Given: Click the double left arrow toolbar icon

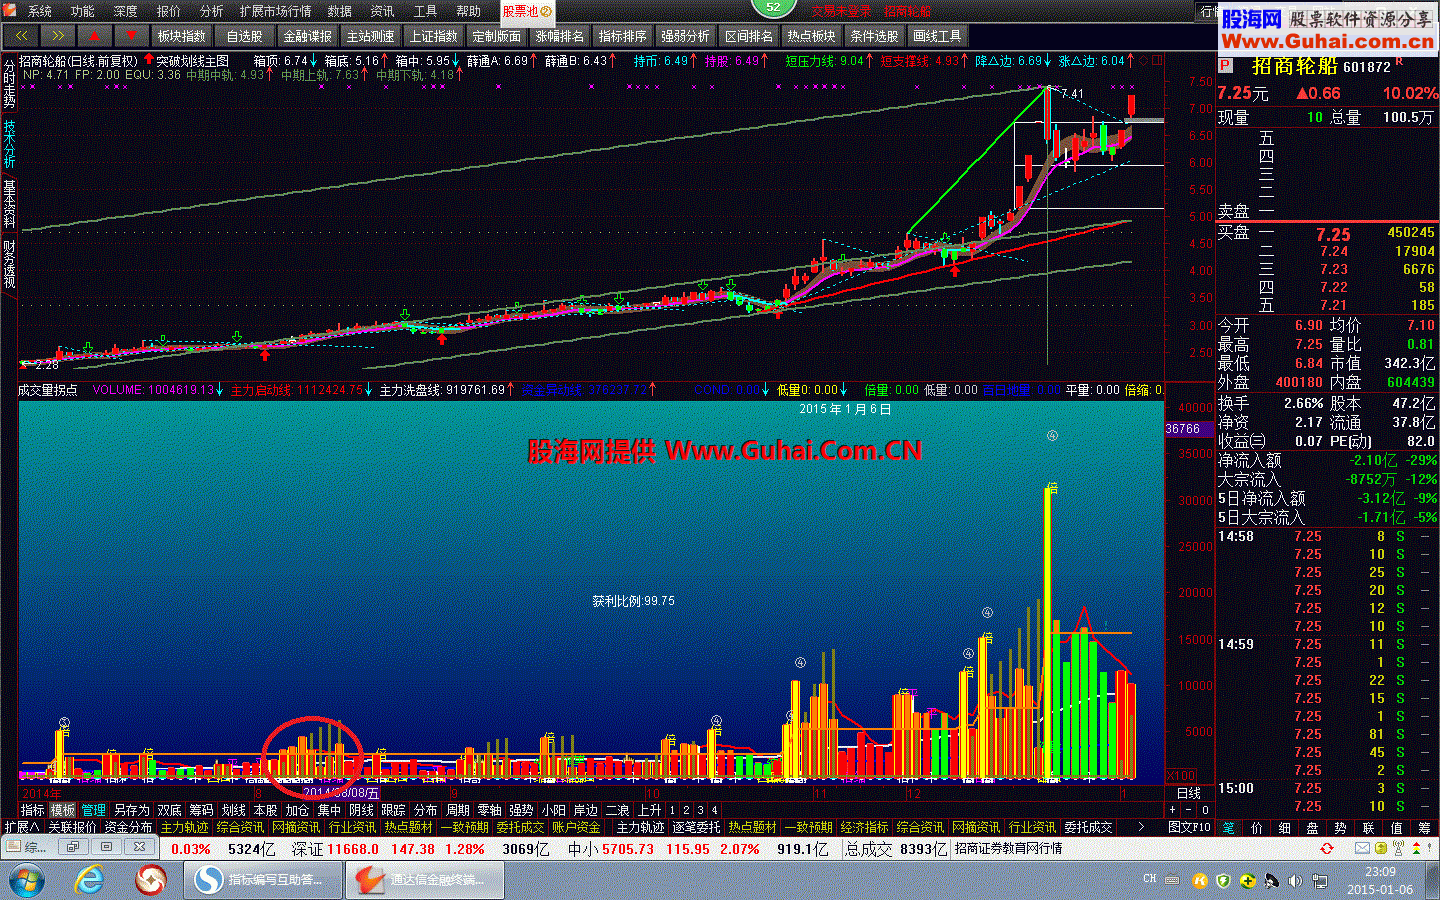Looking at the screenshot, I should click(x=22, y=36).
